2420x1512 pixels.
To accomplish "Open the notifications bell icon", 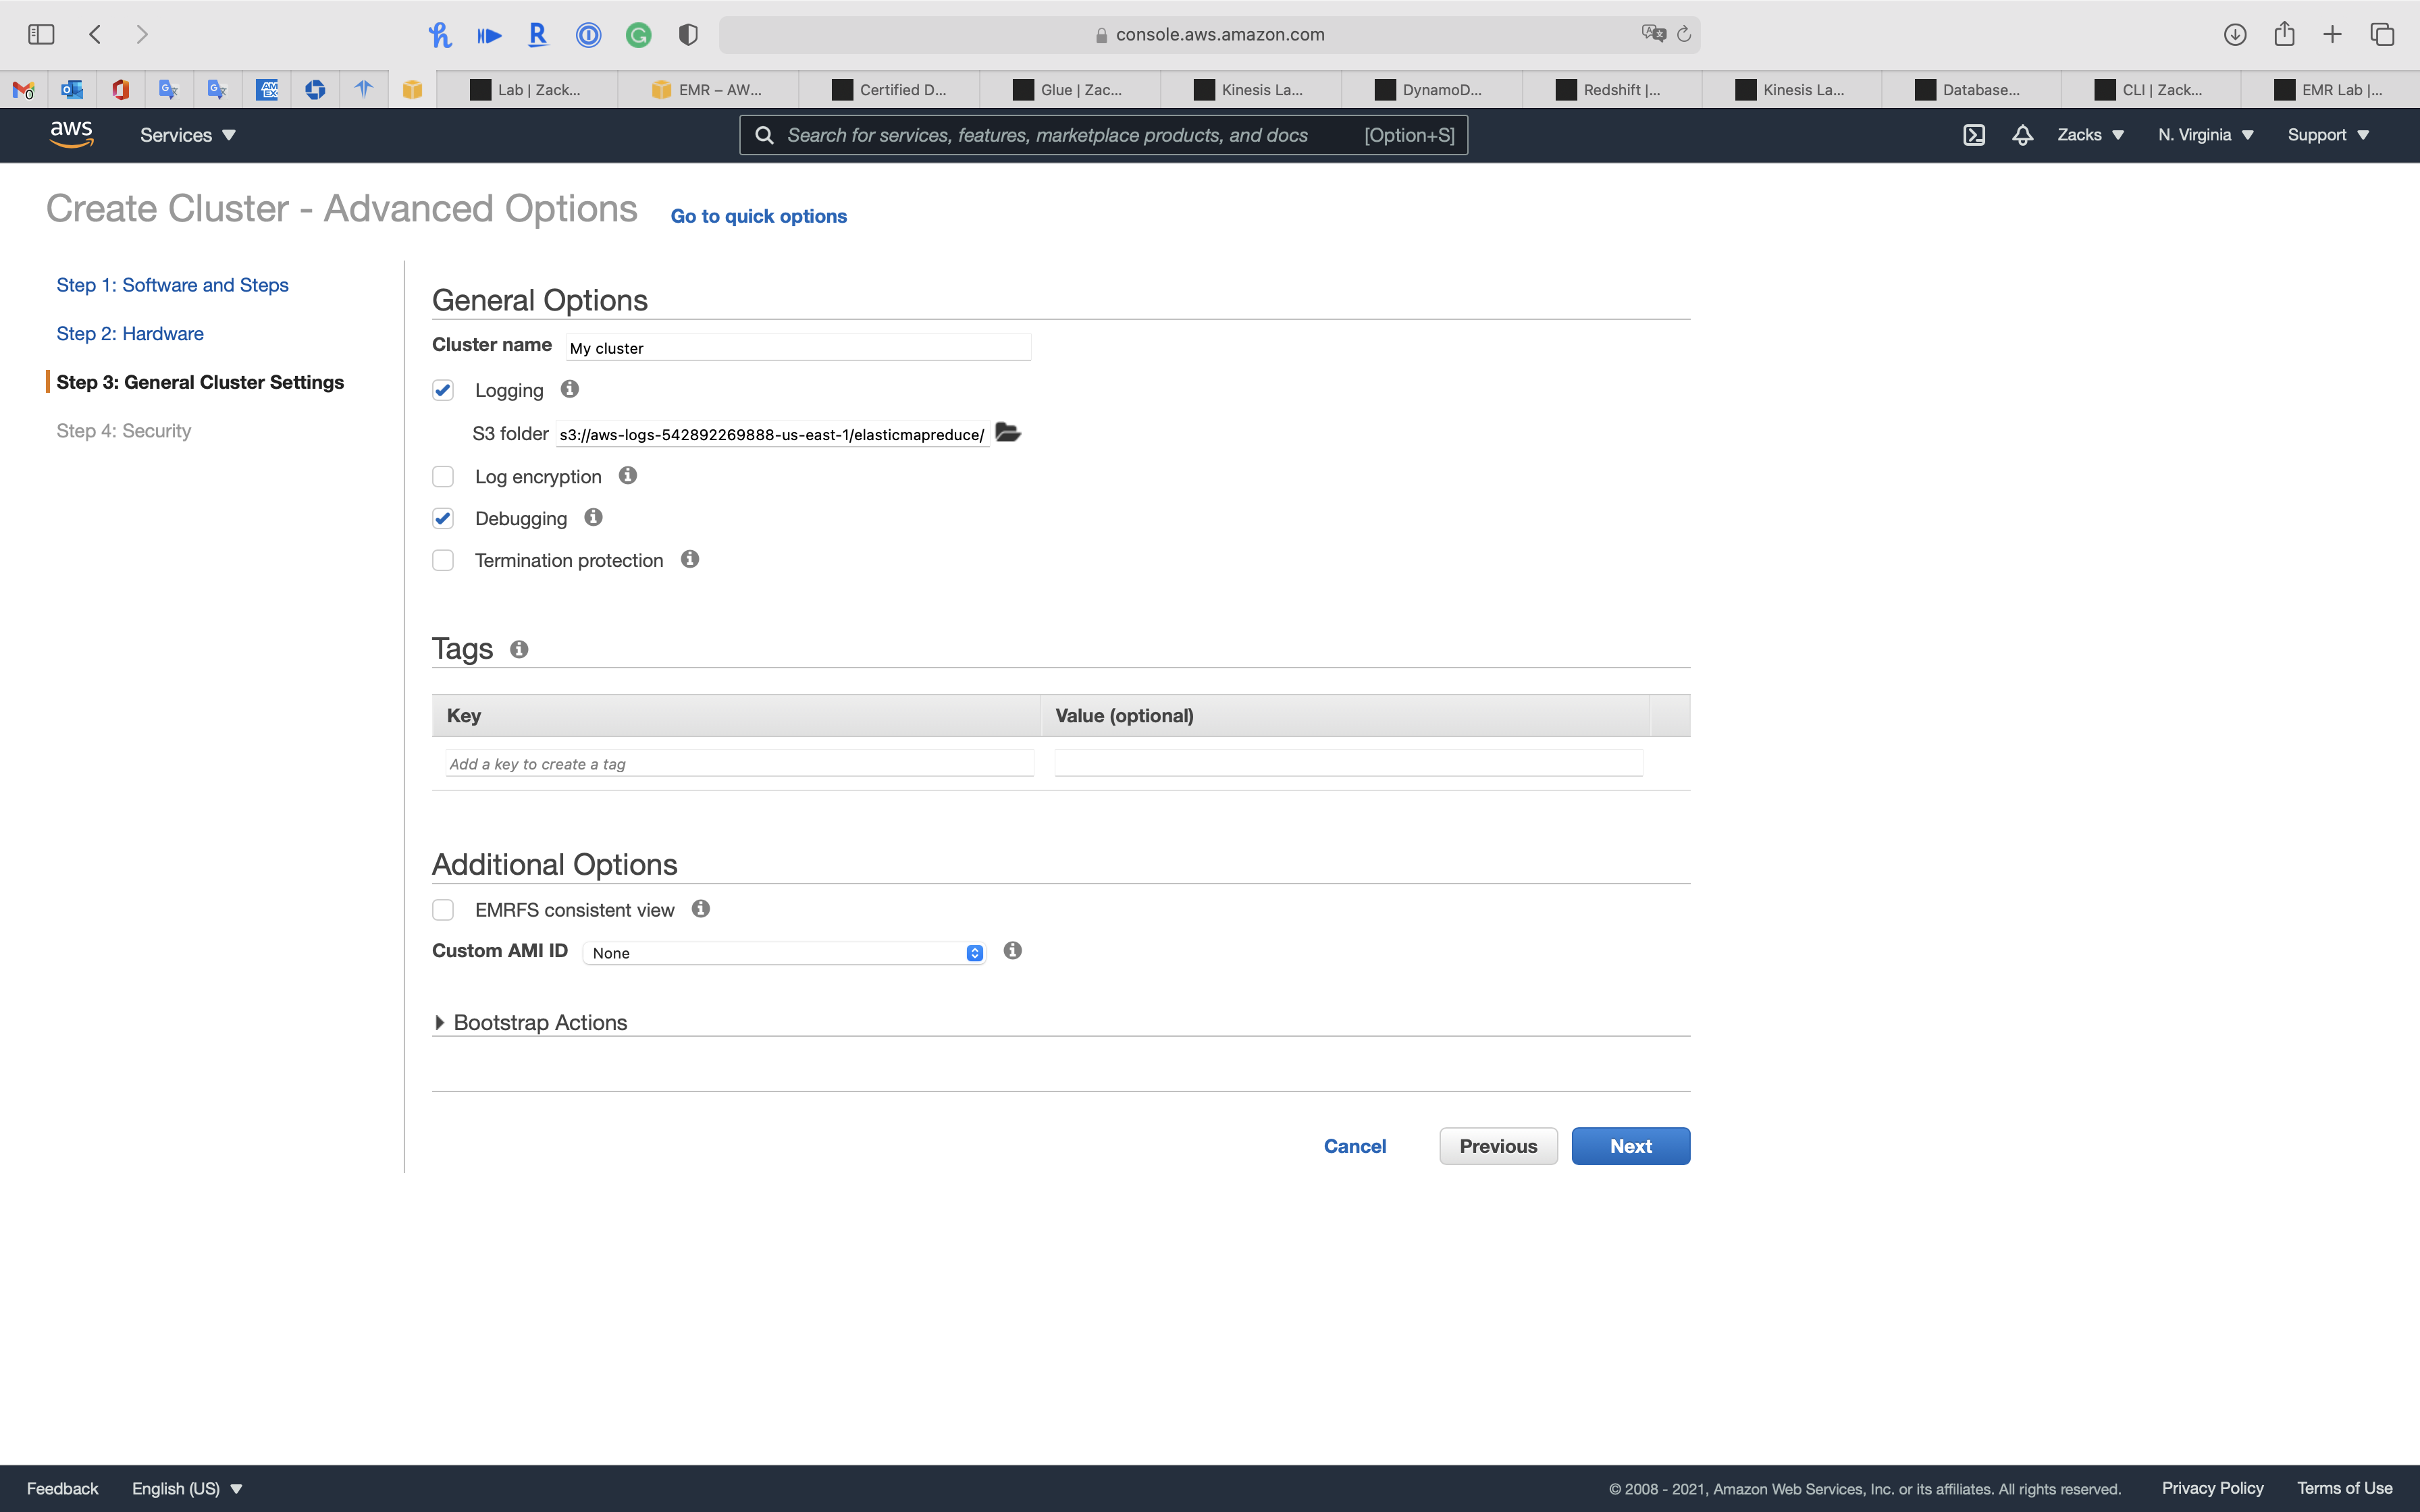I will pyautogui.click(x=2022, y=135).
